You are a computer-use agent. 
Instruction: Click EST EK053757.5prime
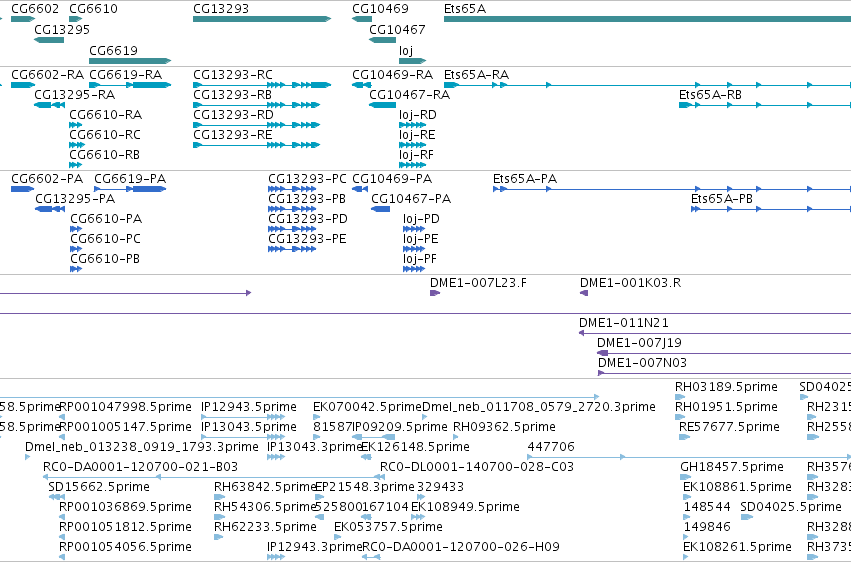pos(338,538)
